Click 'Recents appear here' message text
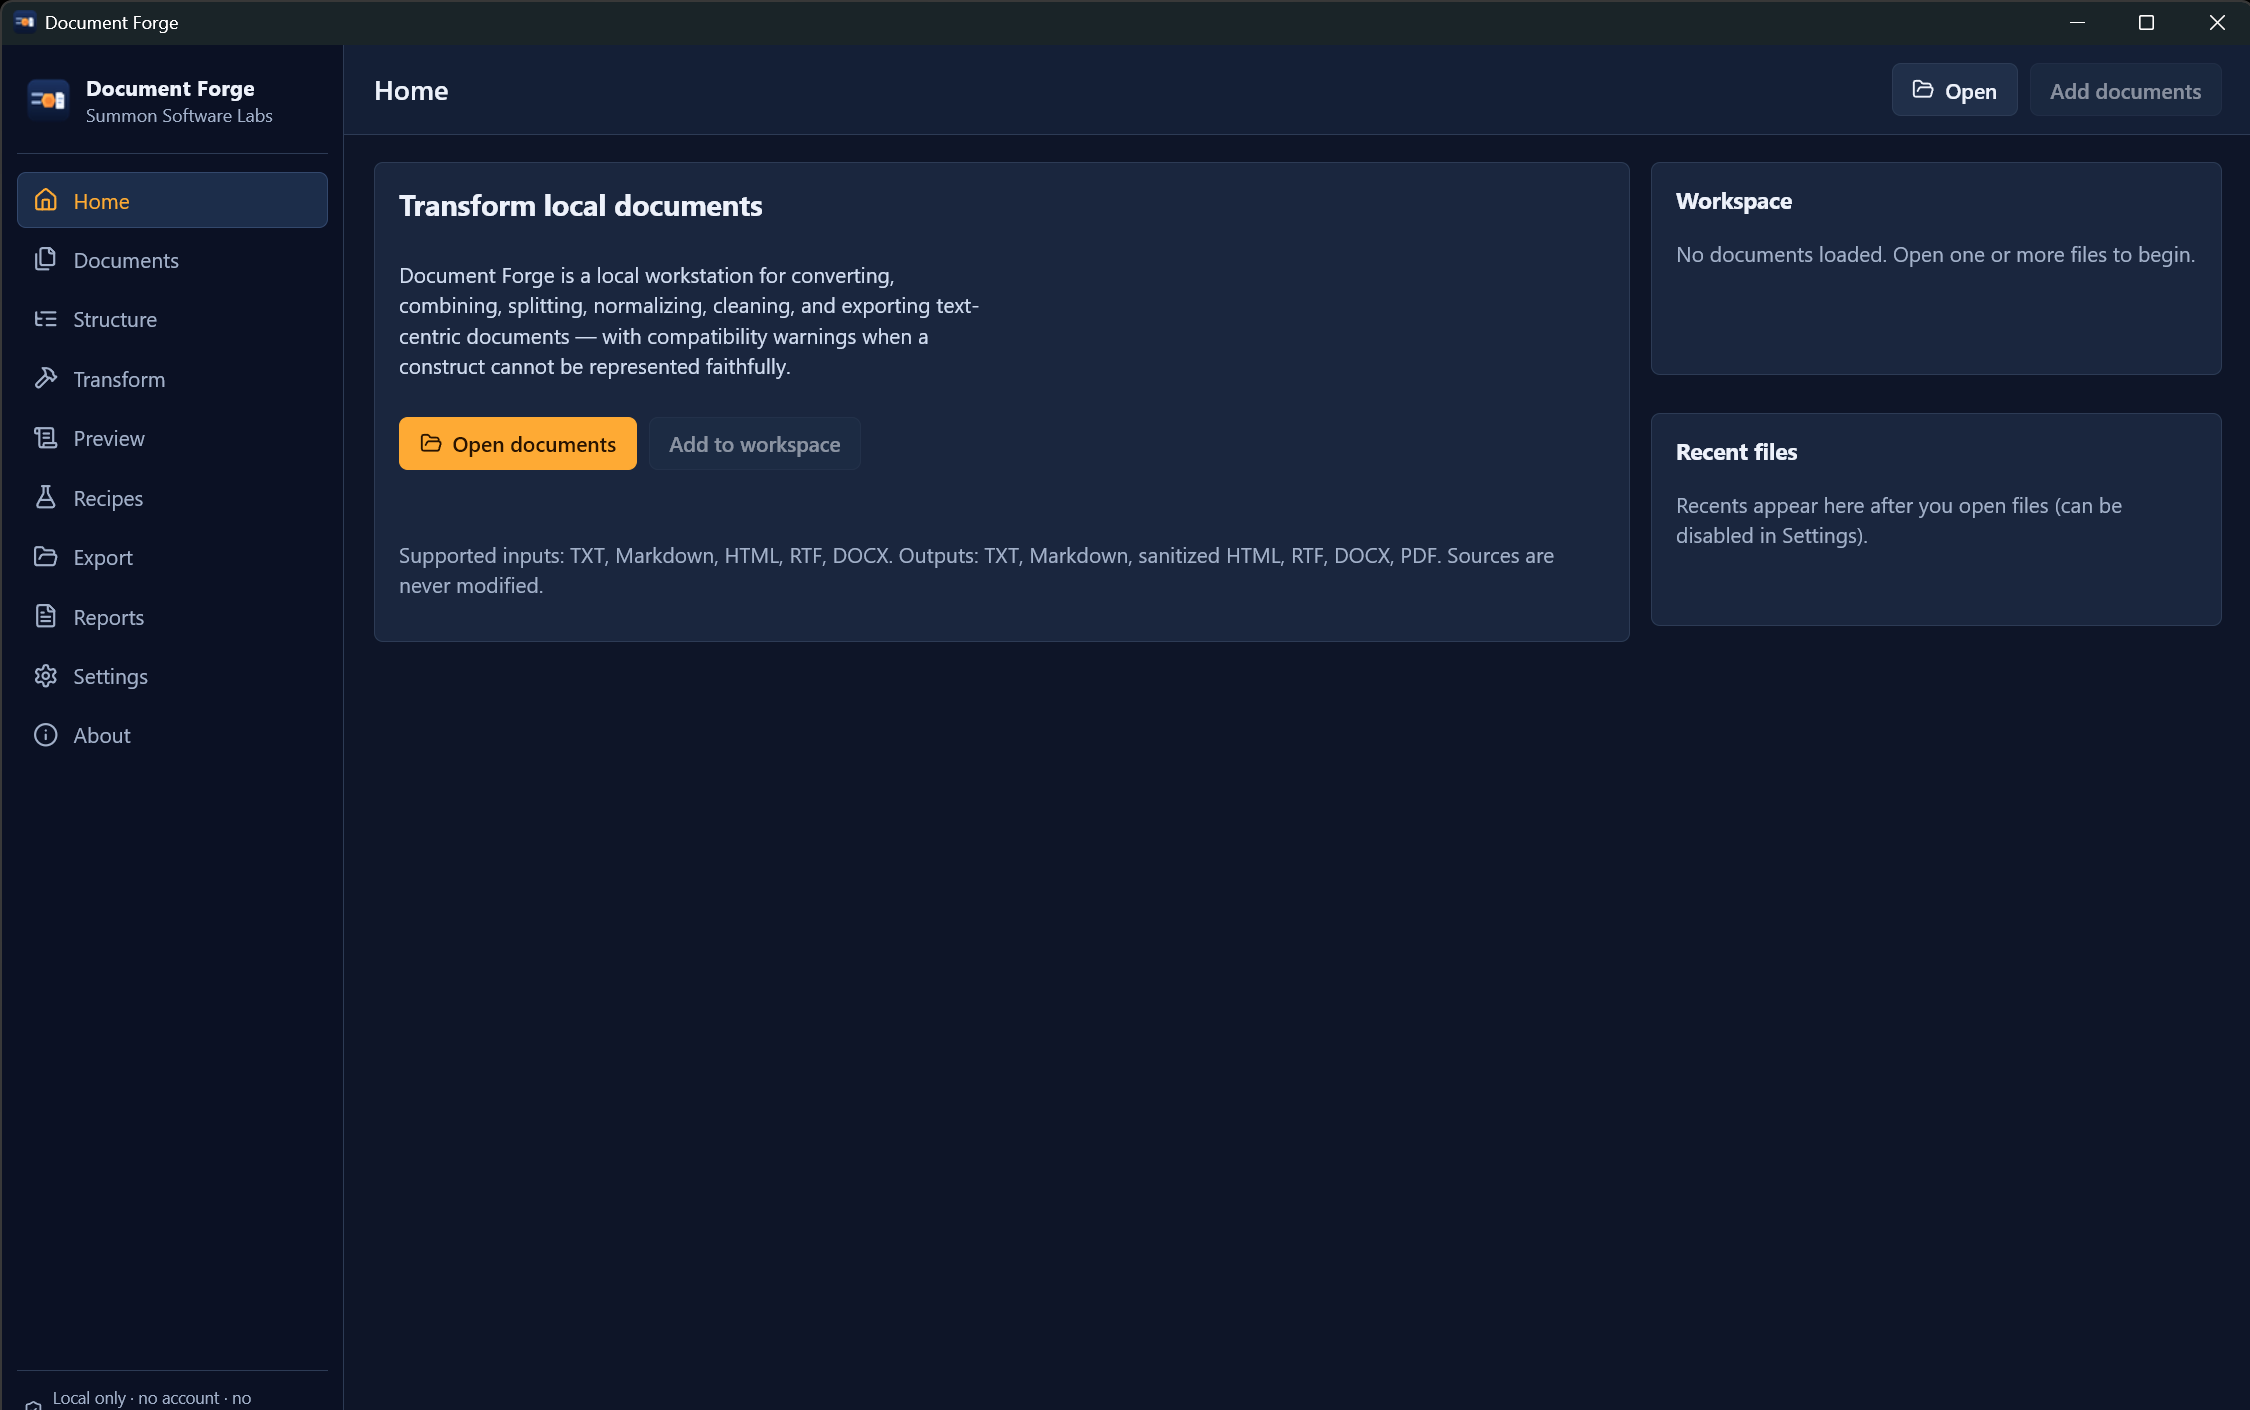Image resolution: width=2250 pixels, height=1410 pixels. click(1898, 520)
